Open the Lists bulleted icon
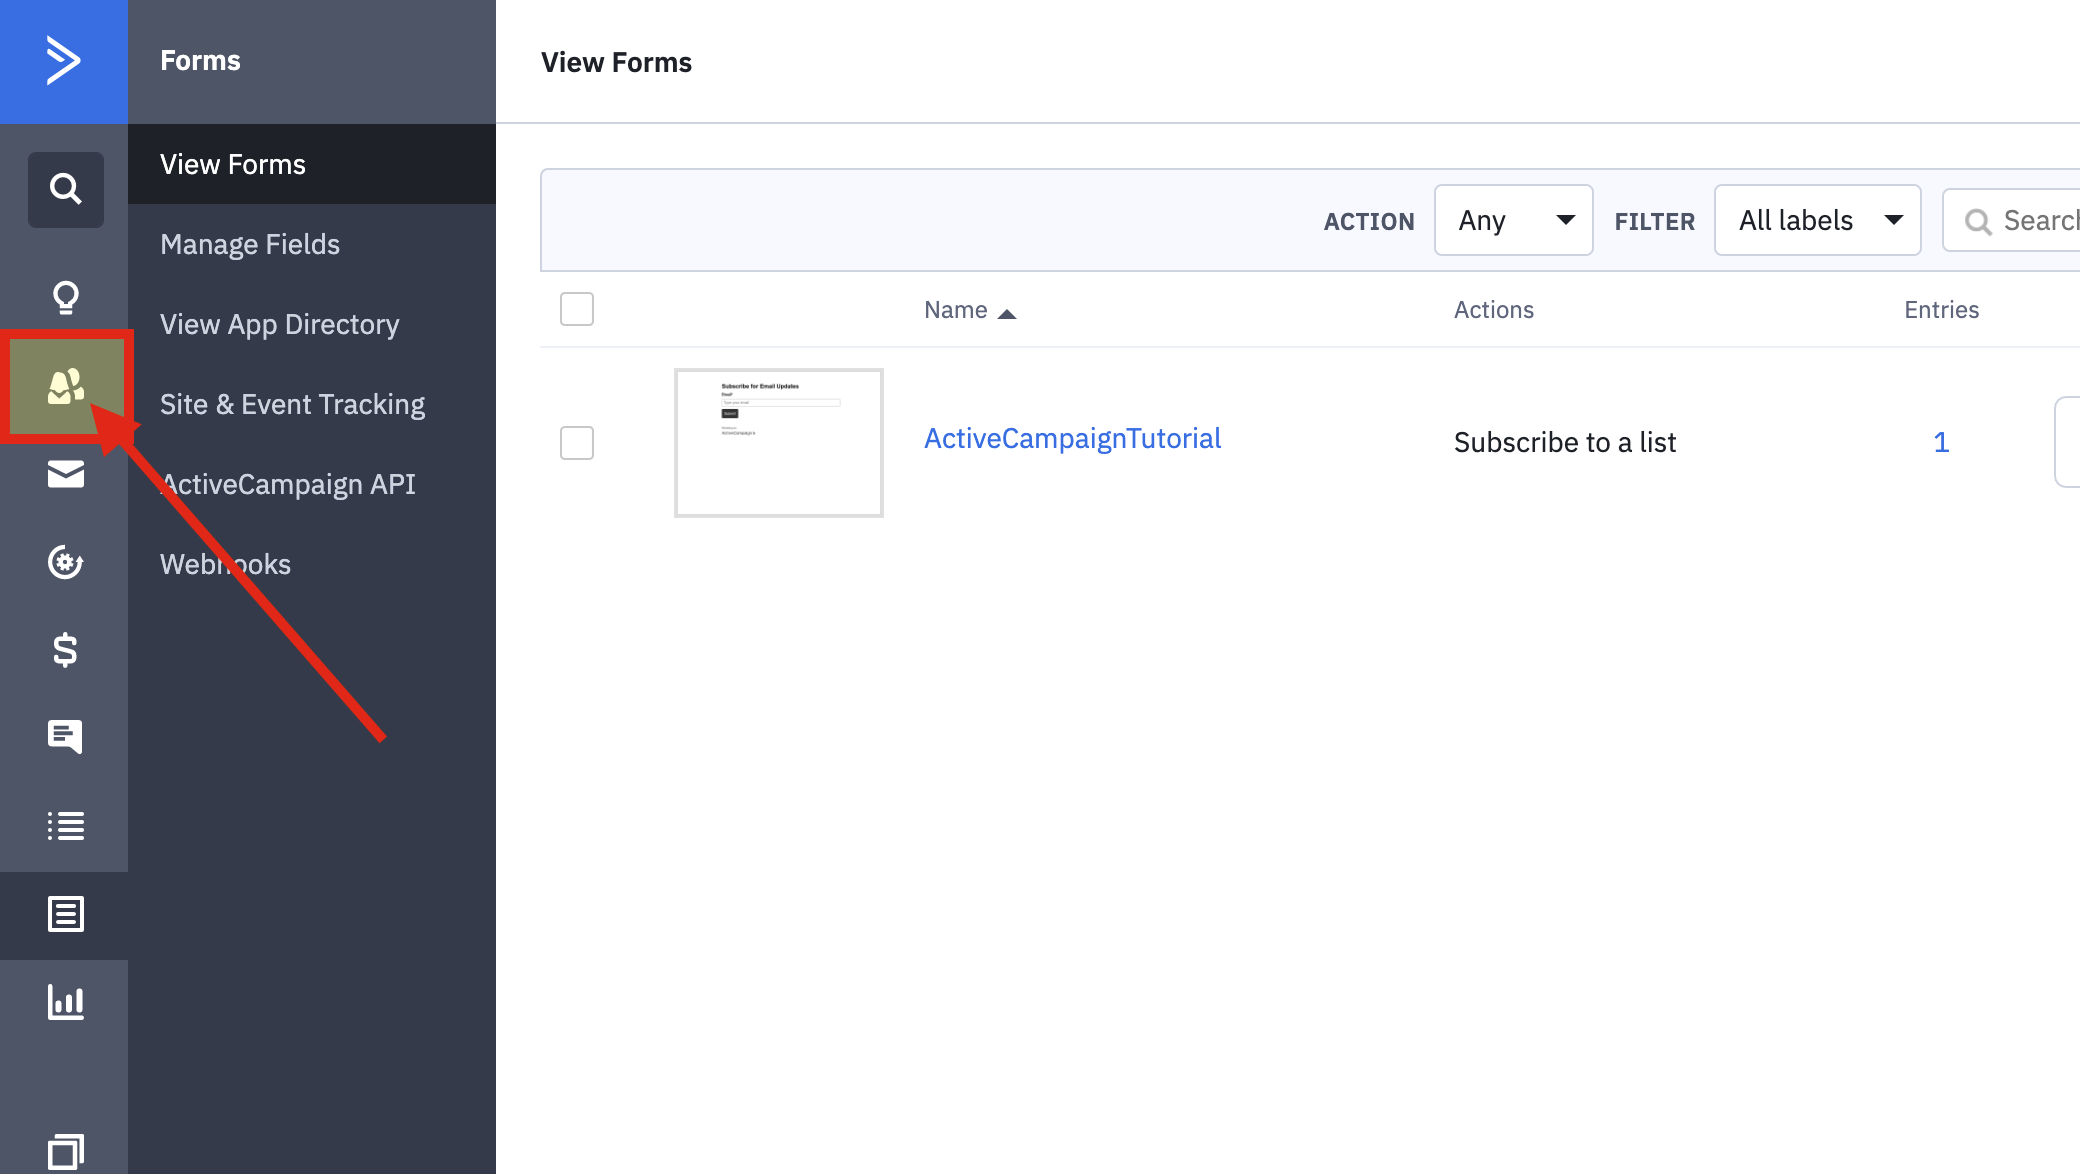The width and height of the screenshot is (2080, 1174). [65, 826]
